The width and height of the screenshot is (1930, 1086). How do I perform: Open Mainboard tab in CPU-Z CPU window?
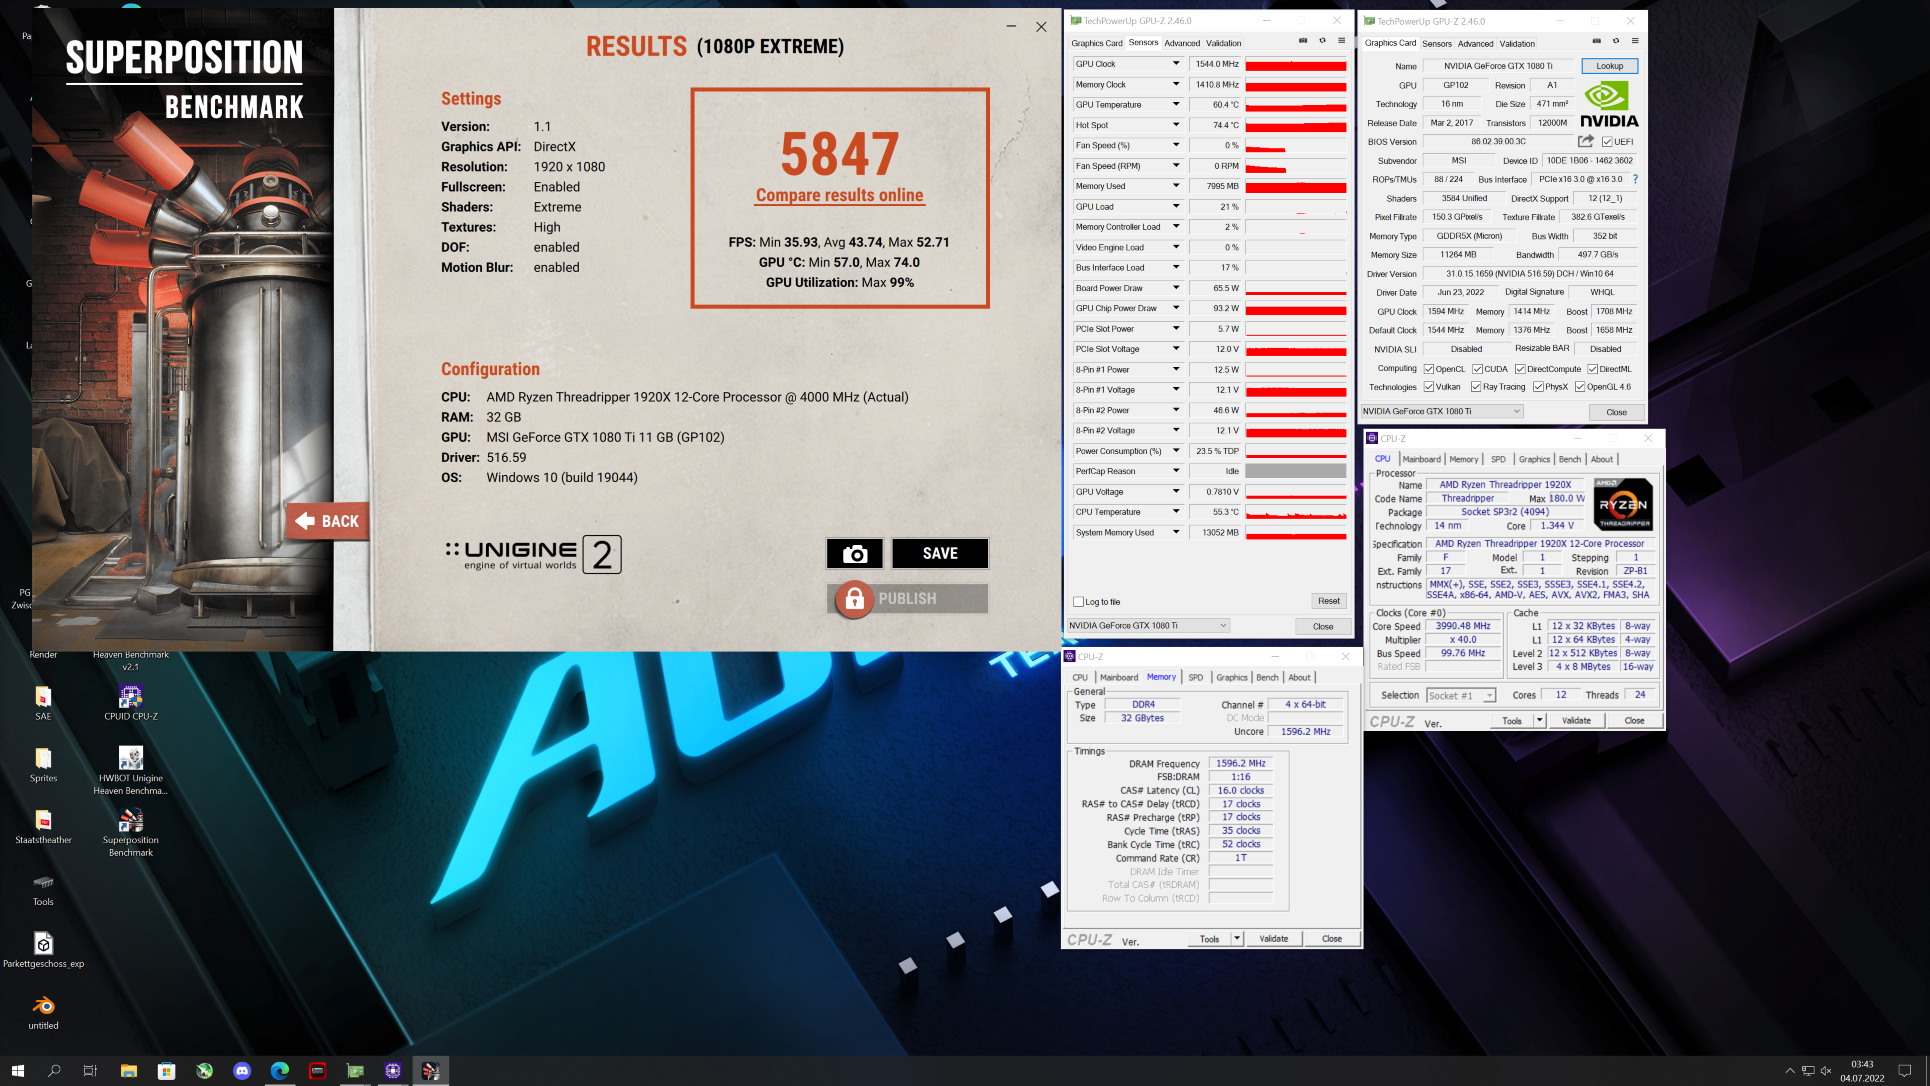[x=1421, y=459]
